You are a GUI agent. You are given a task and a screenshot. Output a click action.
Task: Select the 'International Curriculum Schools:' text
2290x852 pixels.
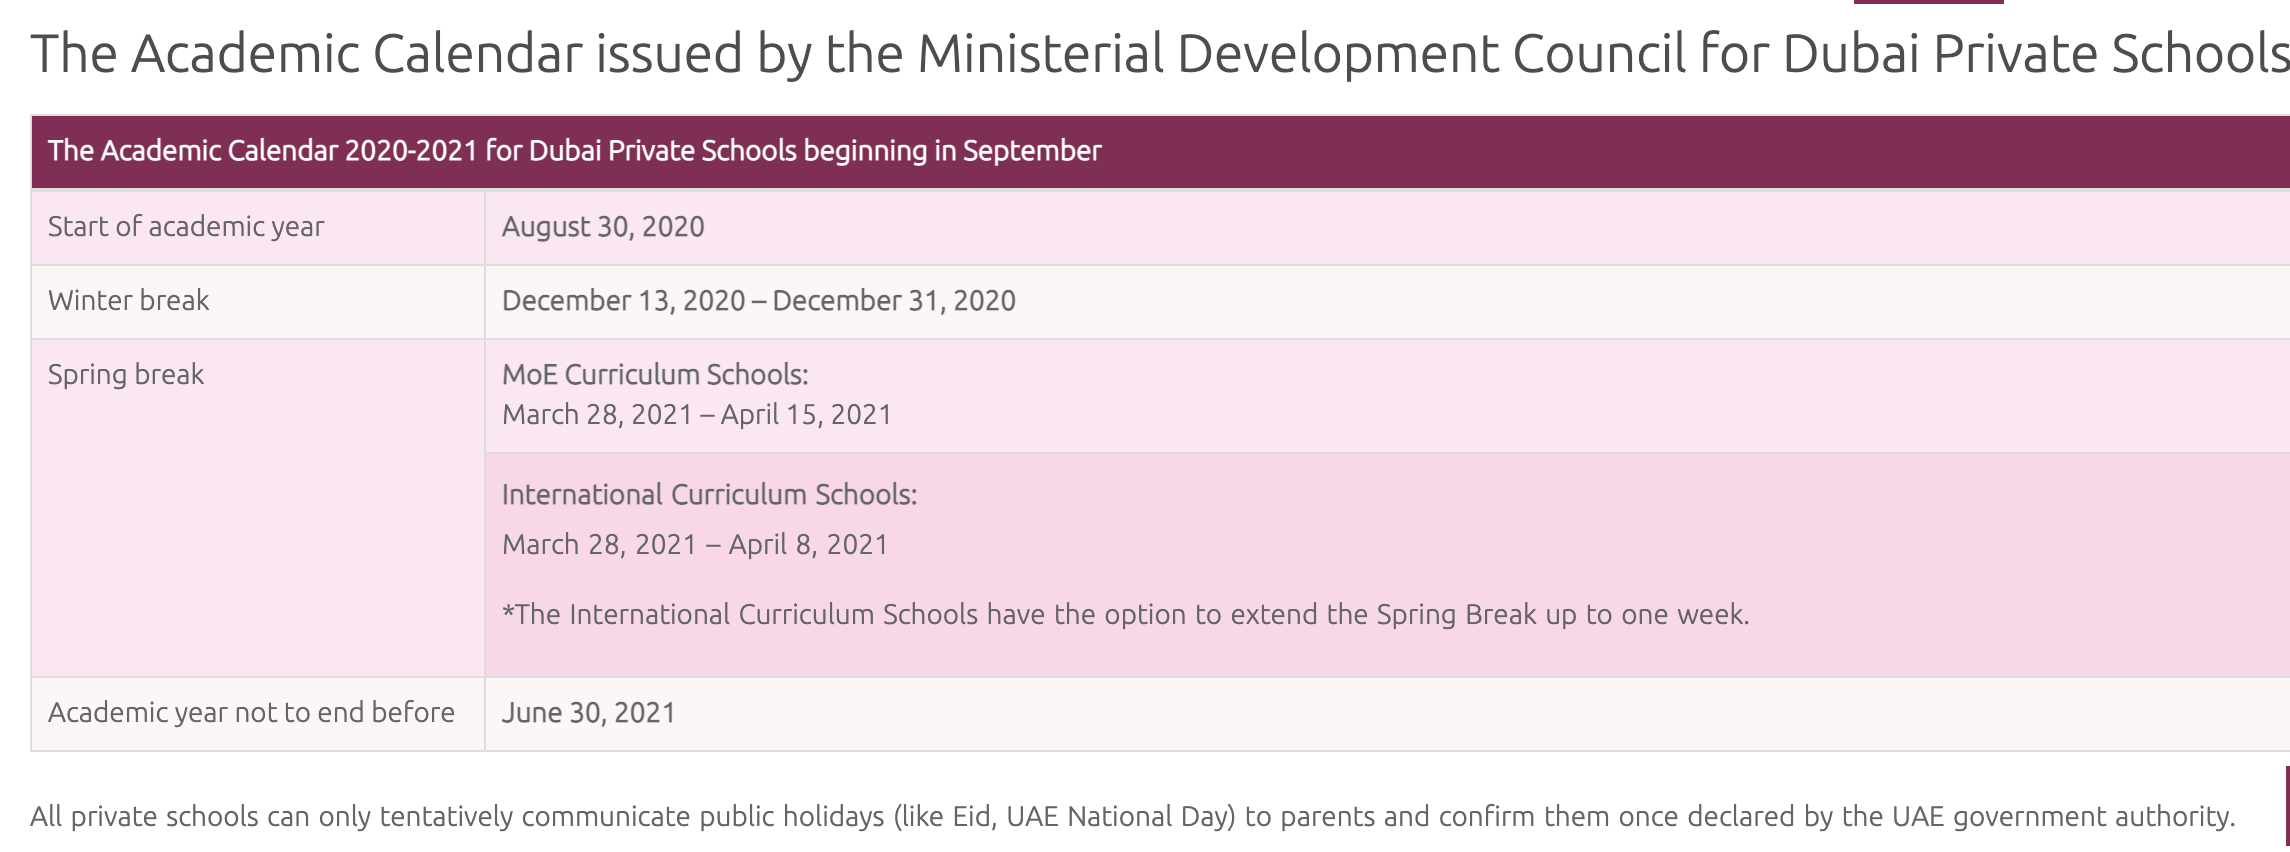pyautogui.click(x=710, y=495)
